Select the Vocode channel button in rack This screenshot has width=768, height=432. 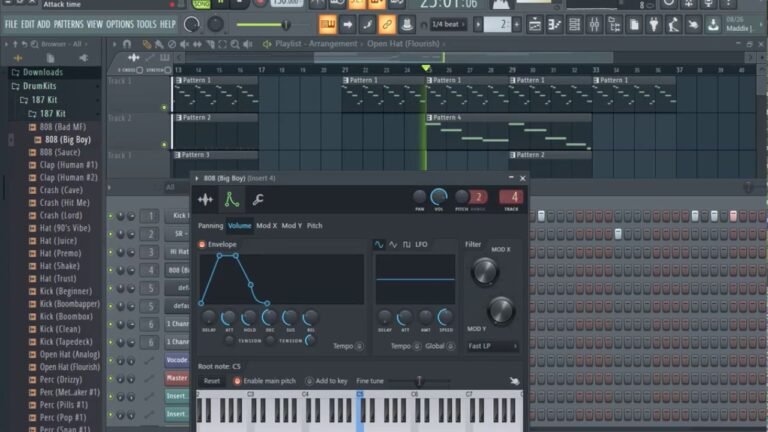pyautogui.click(x=177, y=360)
